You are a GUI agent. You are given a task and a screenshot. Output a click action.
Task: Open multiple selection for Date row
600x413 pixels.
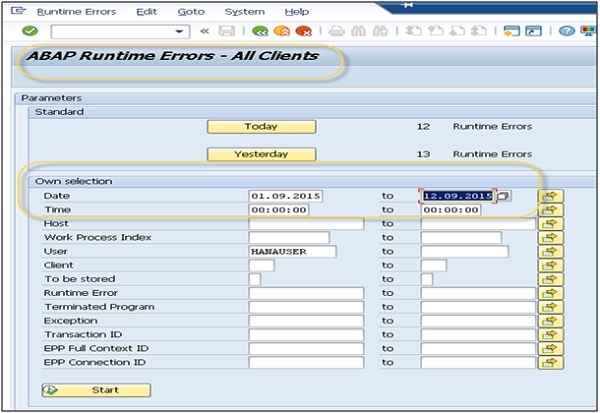[551, 196]
